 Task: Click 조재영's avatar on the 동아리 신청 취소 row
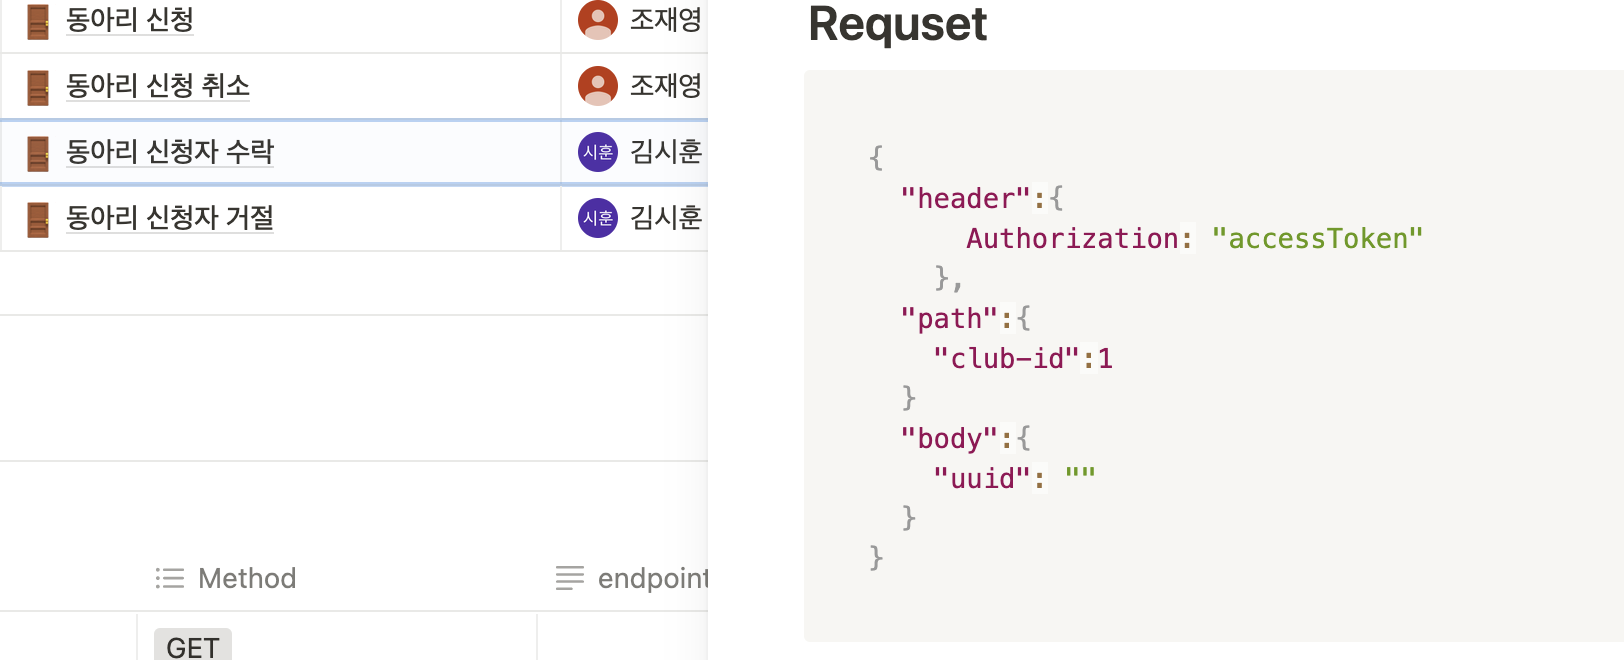point(597,85)
